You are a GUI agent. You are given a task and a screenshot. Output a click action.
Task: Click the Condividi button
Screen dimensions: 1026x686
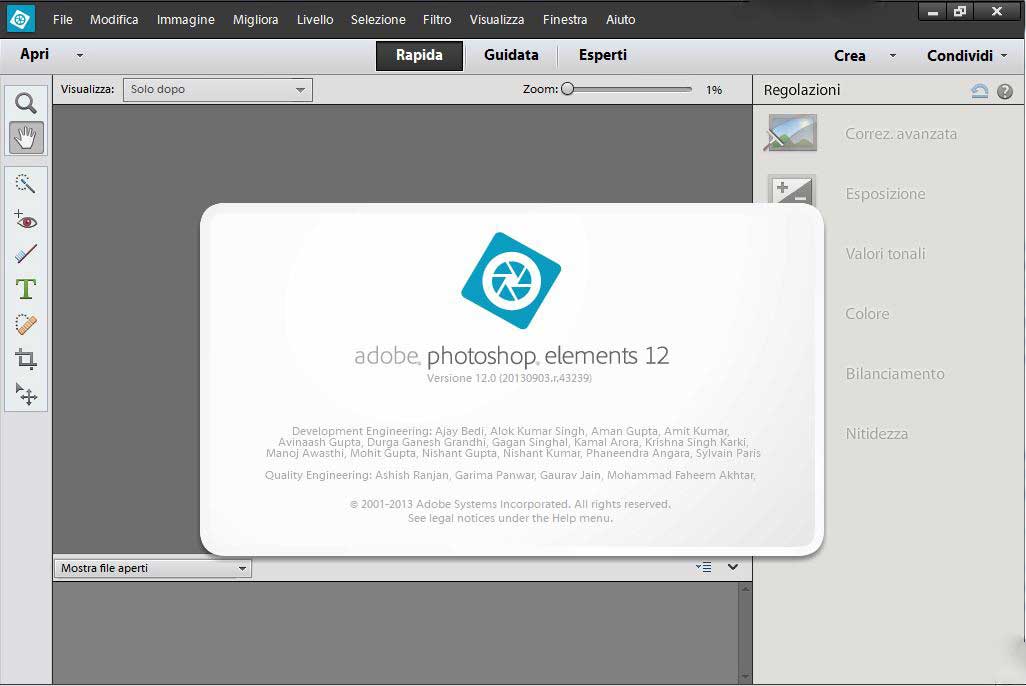pyautogui.click(x=959, y=56)
